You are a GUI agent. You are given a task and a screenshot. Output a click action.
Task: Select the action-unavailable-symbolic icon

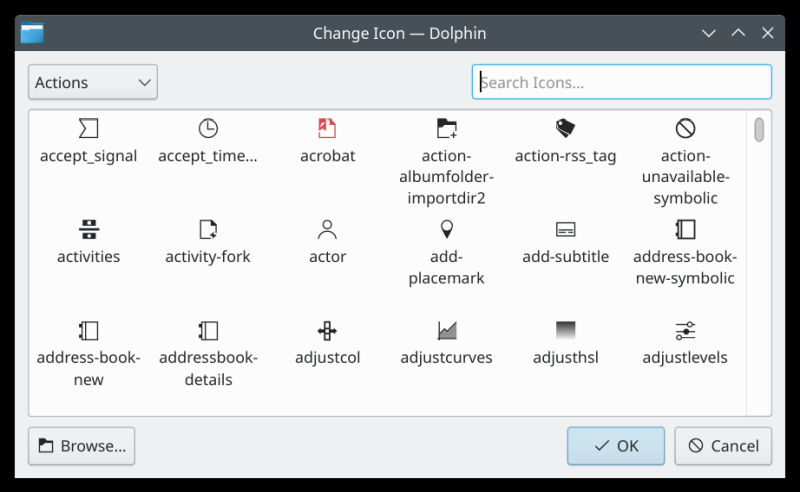pyautogui.click(x=685, y=128)
